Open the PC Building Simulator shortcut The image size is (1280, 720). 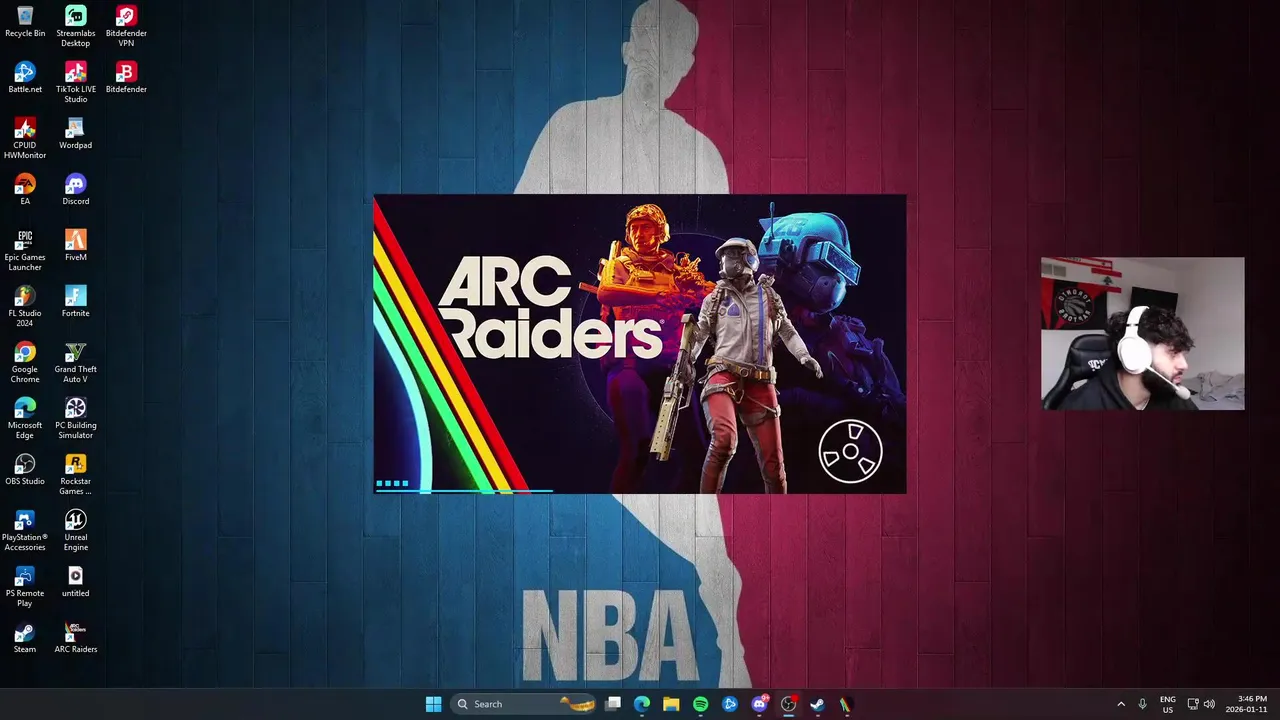(x=75, y=418)
